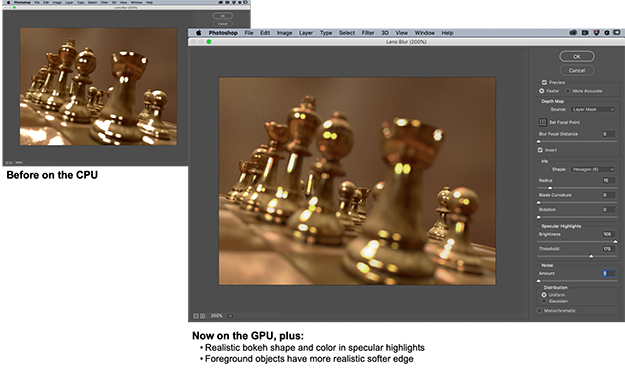Open the 3D menu in the large window
This screenshot has width=625, height=369.
tap(385, 33)
